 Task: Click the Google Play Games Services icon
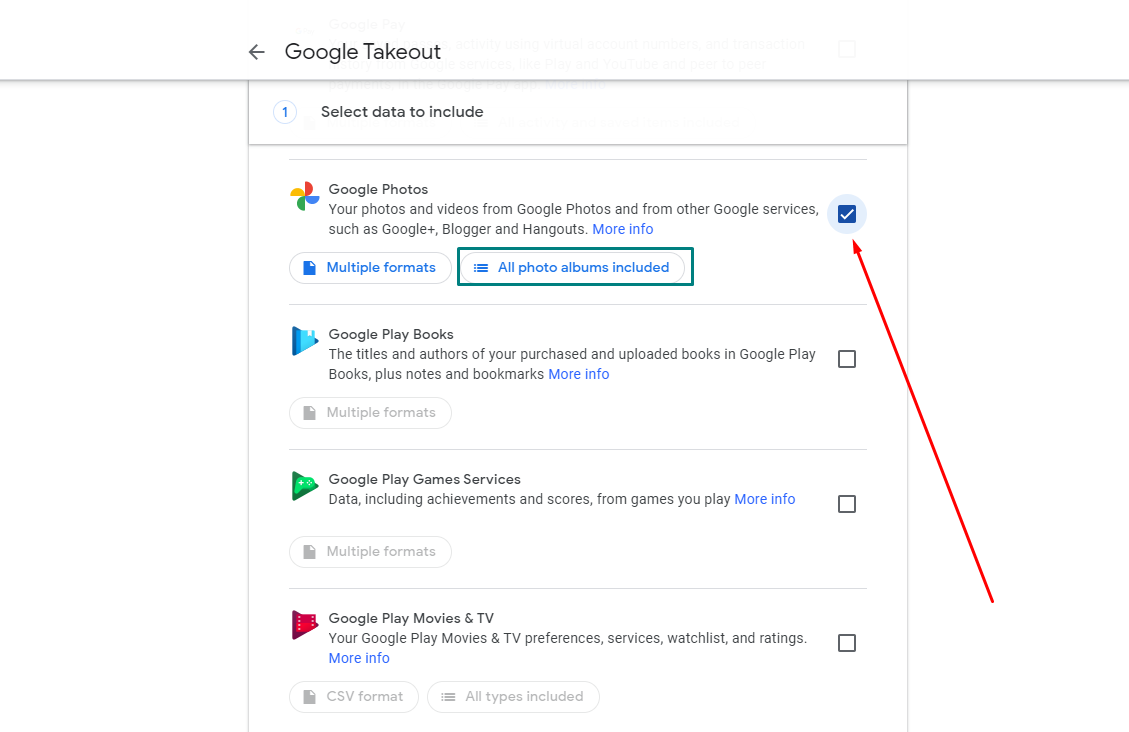click(x=305, y=486)
